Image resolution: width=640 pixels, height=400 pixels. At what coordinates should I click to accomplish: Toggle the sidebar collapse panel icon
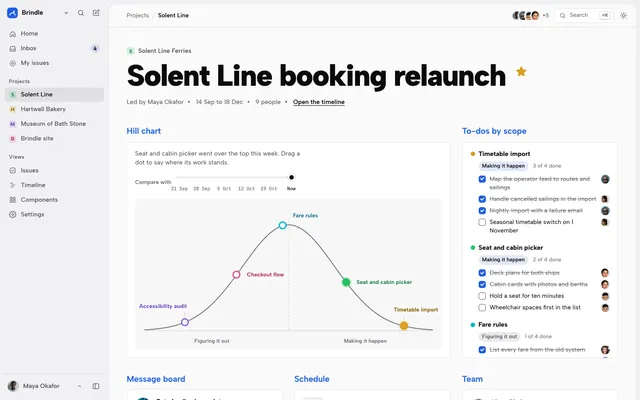pyautogui.click(x=96, y=386)
